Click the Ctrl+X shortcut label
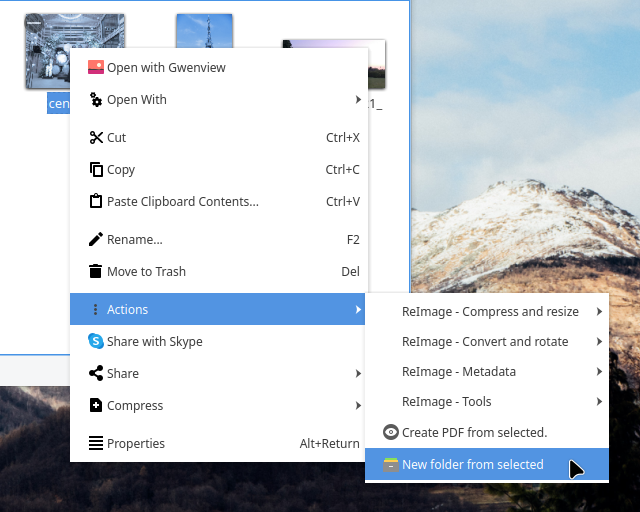Viewport: 640px width, 512px height. tap(343, 138)
